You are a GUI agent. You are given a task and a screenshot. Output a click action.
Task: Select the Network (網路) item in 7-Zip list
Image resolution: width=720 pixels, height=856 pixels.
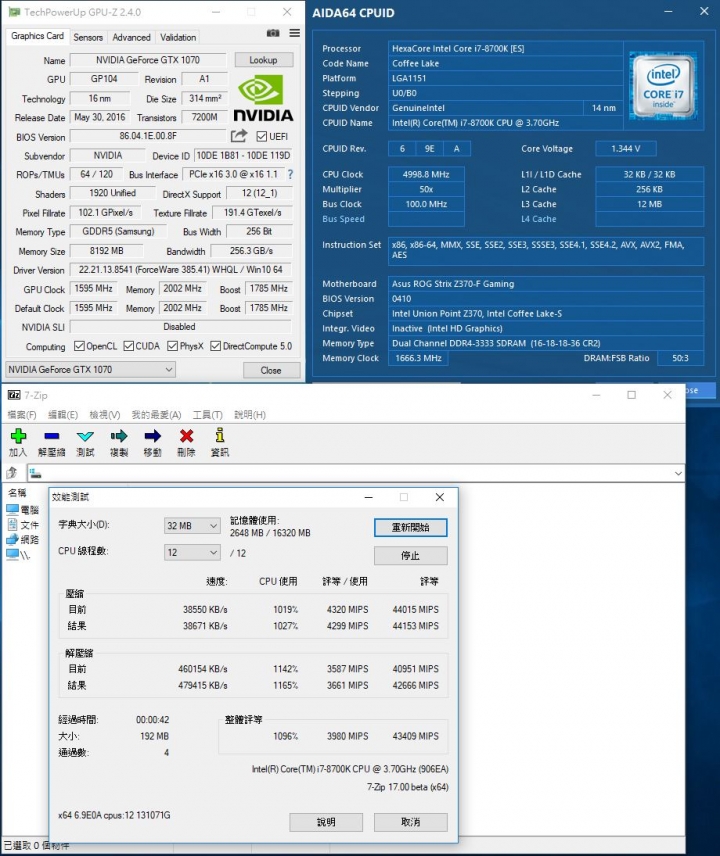(22, 540)
